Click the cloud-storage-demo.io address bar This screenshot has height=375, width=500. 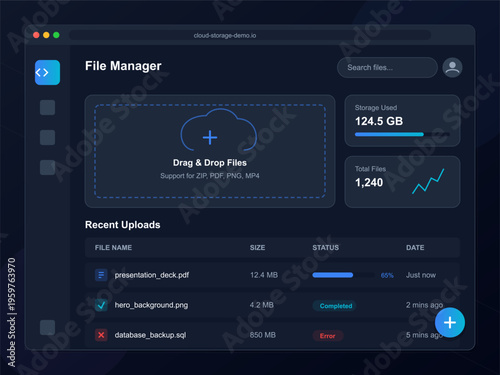coord(250,35)
